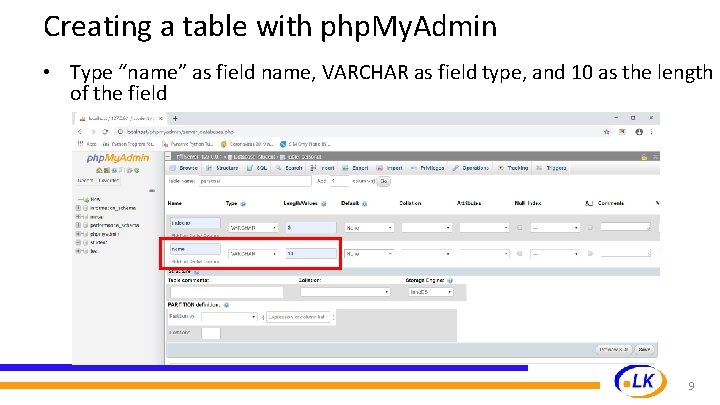This screenshot has width=720, height=405.
Task: Open the Apps bookmarks shortcut
Action: [87, 144]
